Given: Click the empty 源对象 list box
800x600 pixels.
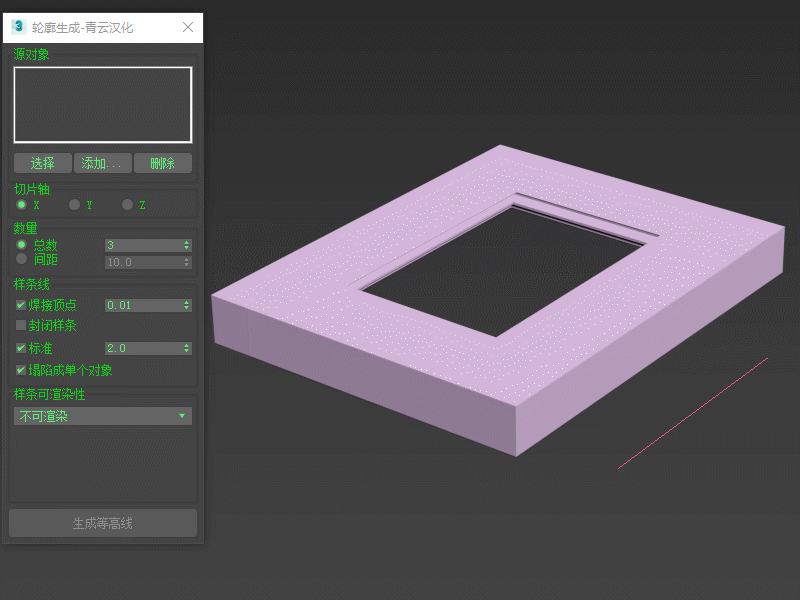Looking at the screenshot, I should 103,105.
